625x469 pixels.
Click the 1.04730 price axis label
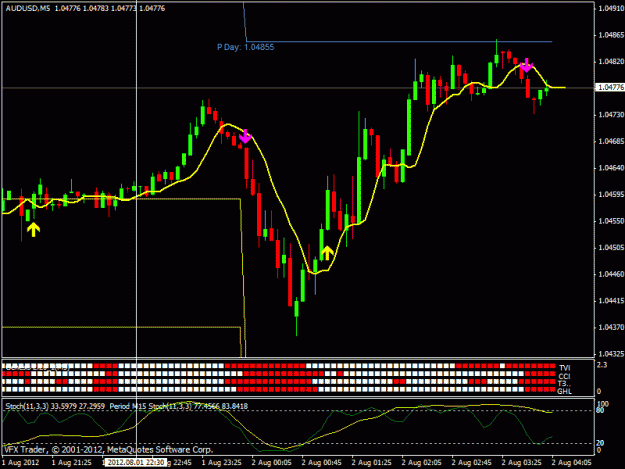[x=611, y=115]
